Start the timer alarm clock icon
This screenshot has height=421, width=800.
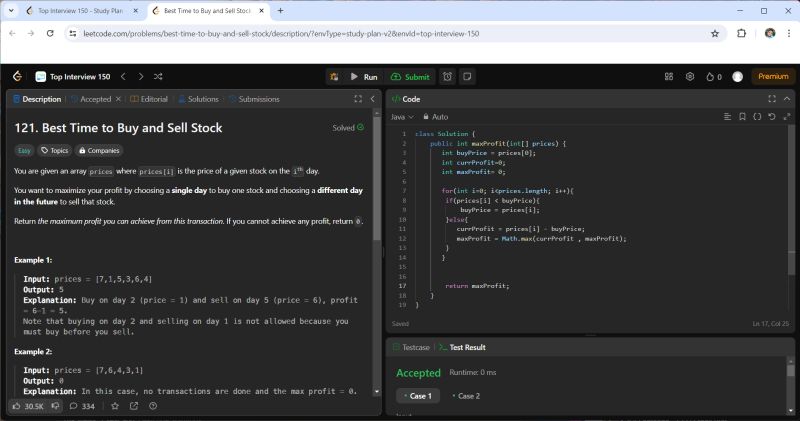(x=447, y=77)
